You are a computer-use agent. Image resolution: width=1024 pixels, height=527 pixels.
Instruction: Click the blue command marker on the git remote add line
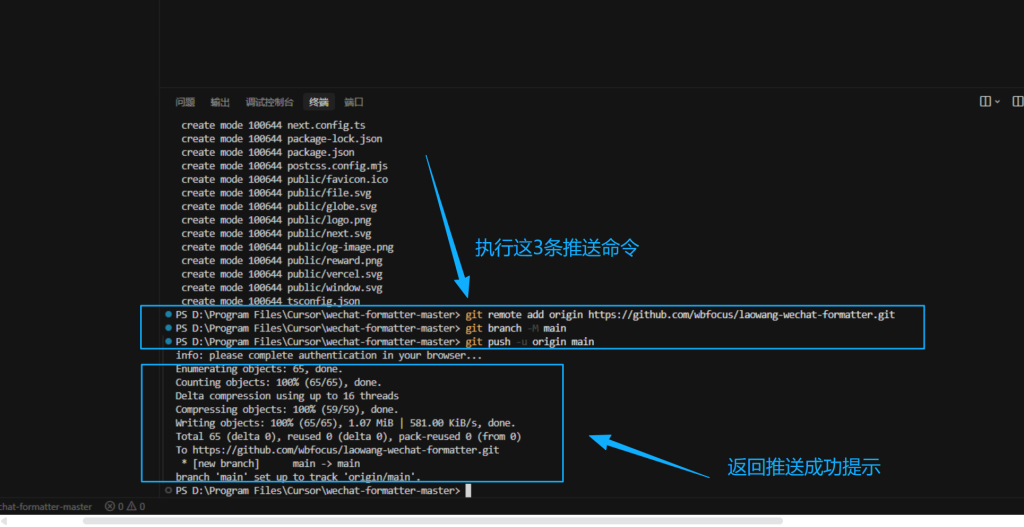[168, 314]
